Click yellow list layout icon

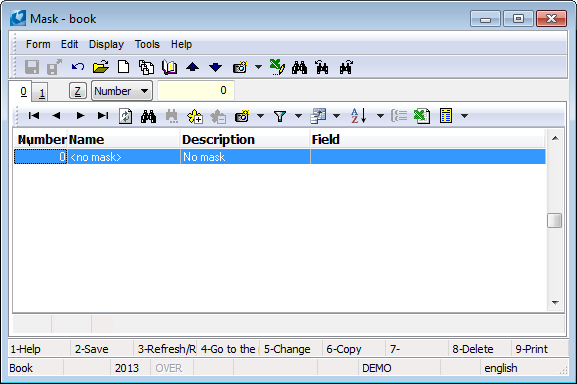click(446, 116)
